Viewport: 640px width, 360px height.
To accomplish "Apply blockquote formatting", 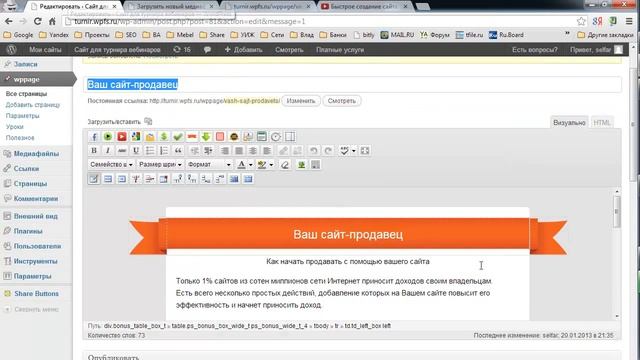I will pos(178,151).
